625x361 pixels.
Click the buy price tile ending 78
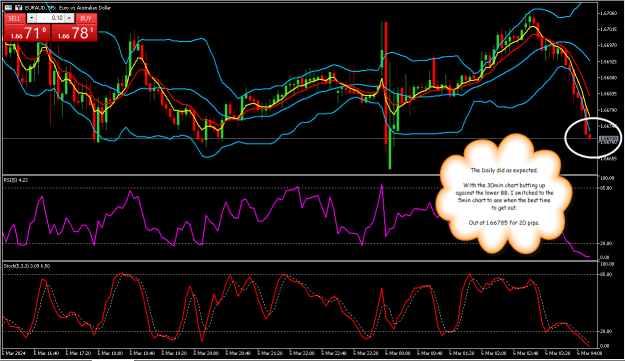coord(75,33)
